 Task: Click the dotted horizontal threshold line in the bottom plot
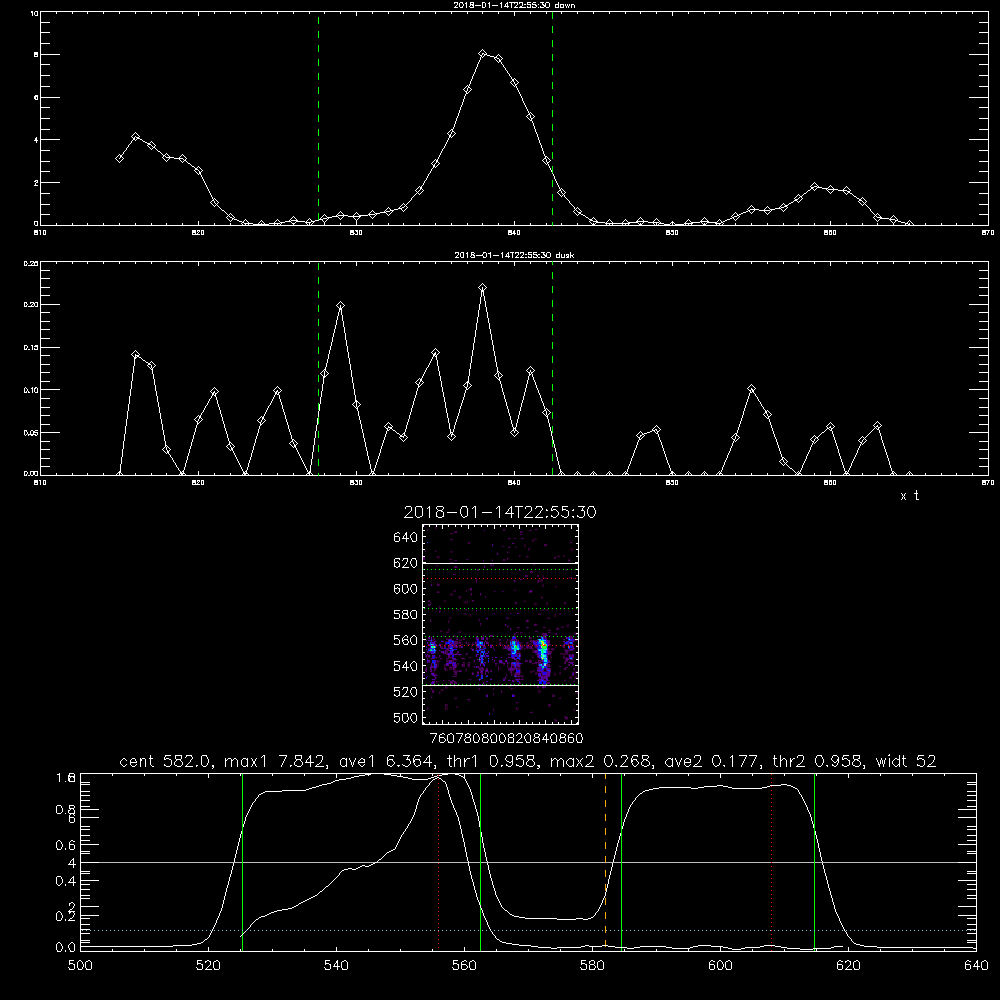[x=528, y=930]
